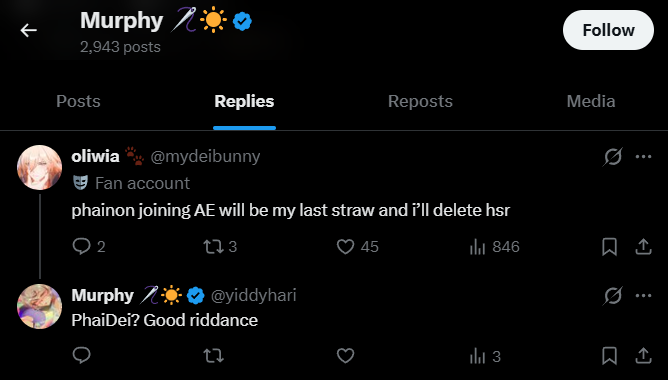668x380 pixels.
Task: Select the Reposts tab
Action: pyautogui.click(x=420, y=101)
